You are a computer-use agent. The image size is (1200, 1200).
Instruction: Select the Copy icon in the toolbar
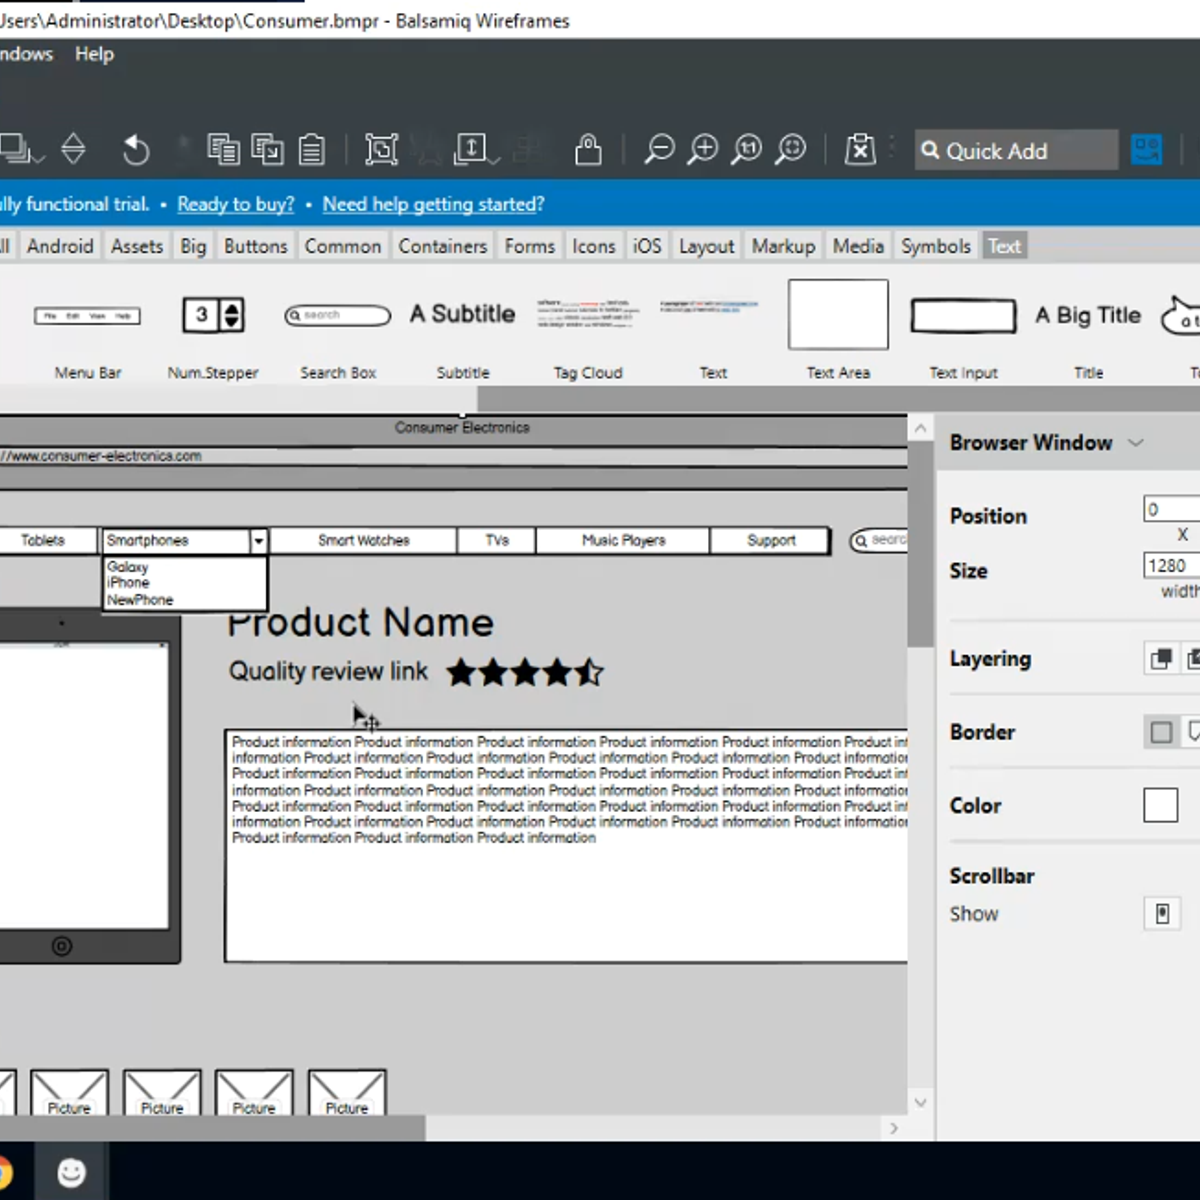pyautogui.click(x=224, y=149)
